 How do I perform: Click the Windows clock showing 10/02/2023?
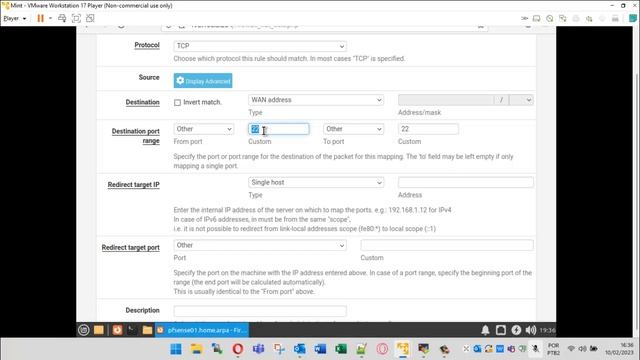tap(619, 349)
